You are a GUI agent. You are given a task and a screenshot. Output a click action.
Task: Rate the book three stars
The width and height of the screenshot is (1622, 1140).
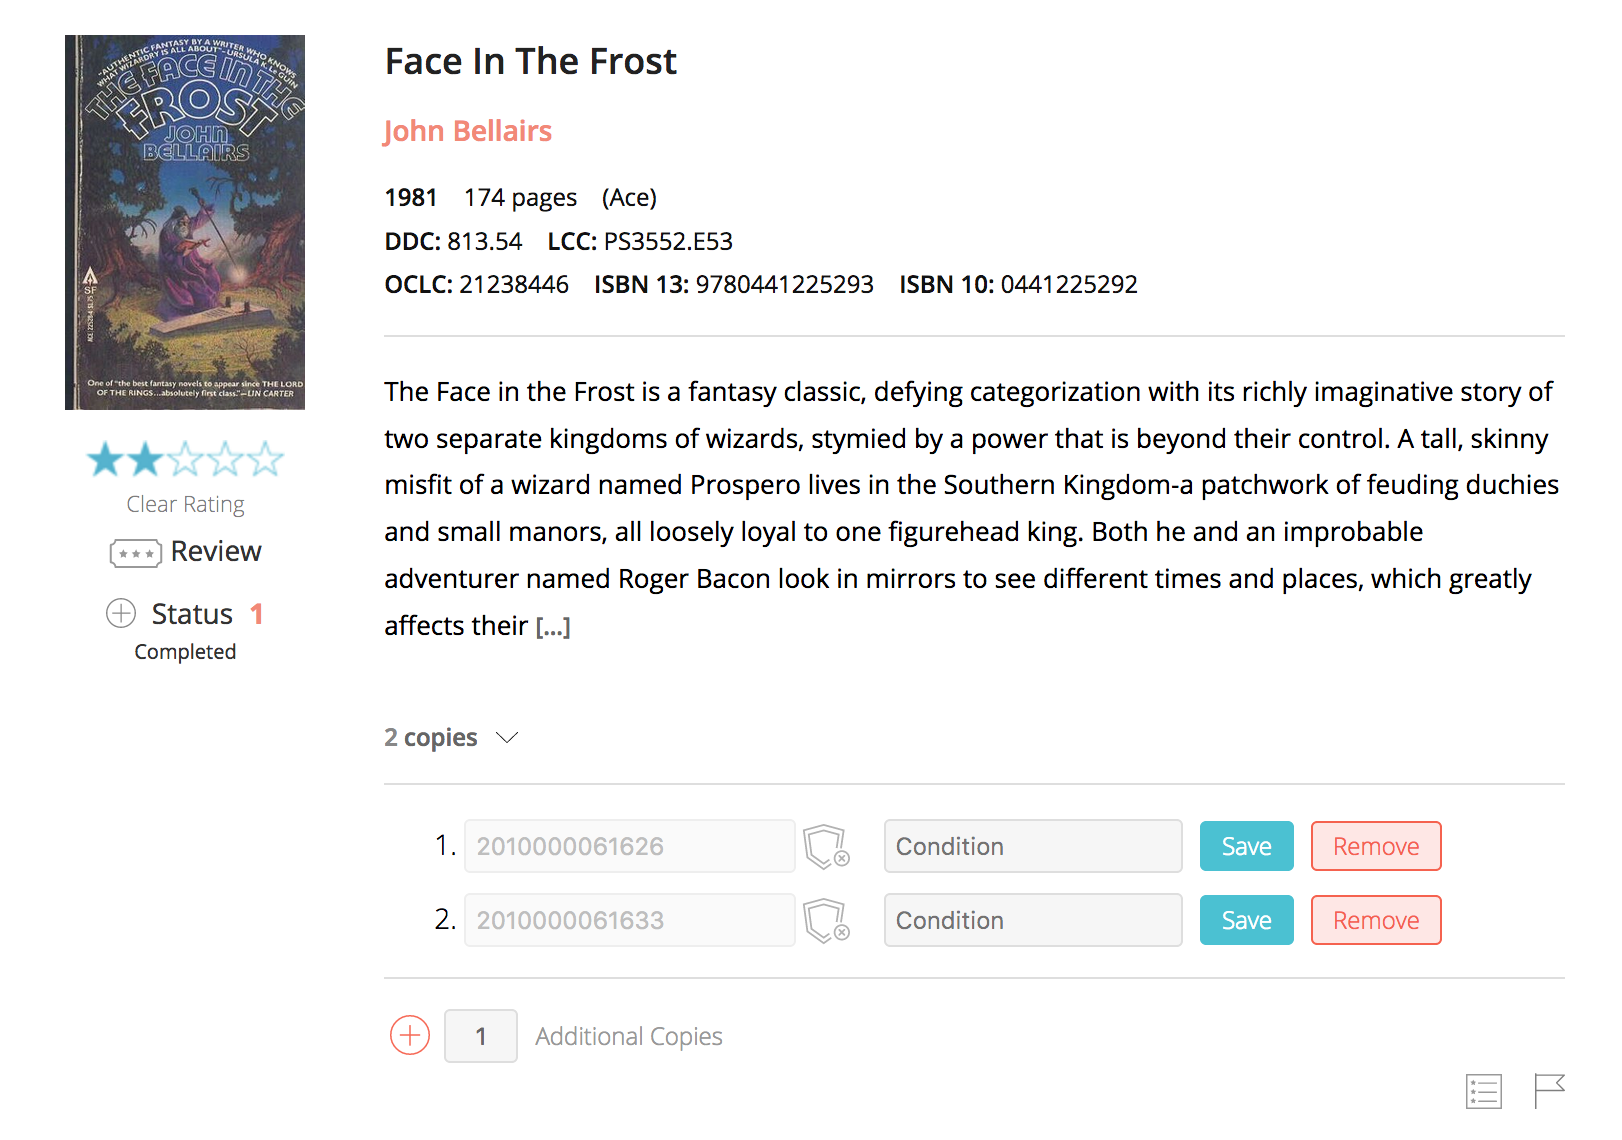pos(186,459)
